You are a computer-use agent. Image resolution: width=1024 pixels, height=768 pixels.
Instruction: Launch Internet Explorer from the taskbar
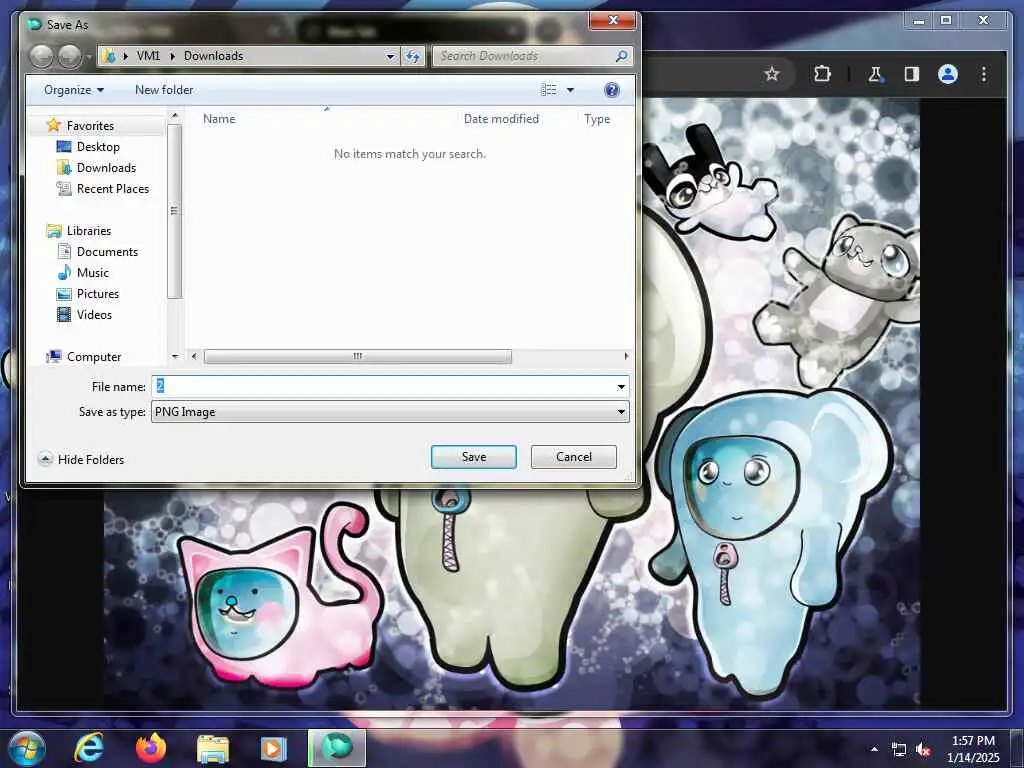click(x=89, y=748)
